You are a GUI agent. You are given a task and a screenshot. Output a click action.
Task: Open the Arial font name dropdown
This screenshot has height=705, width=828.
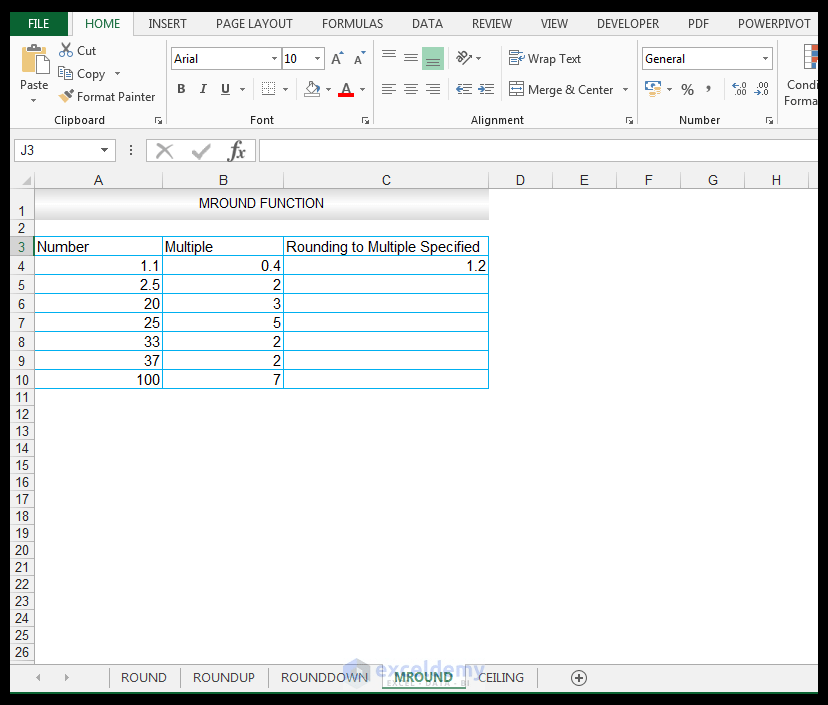(273, 58)
